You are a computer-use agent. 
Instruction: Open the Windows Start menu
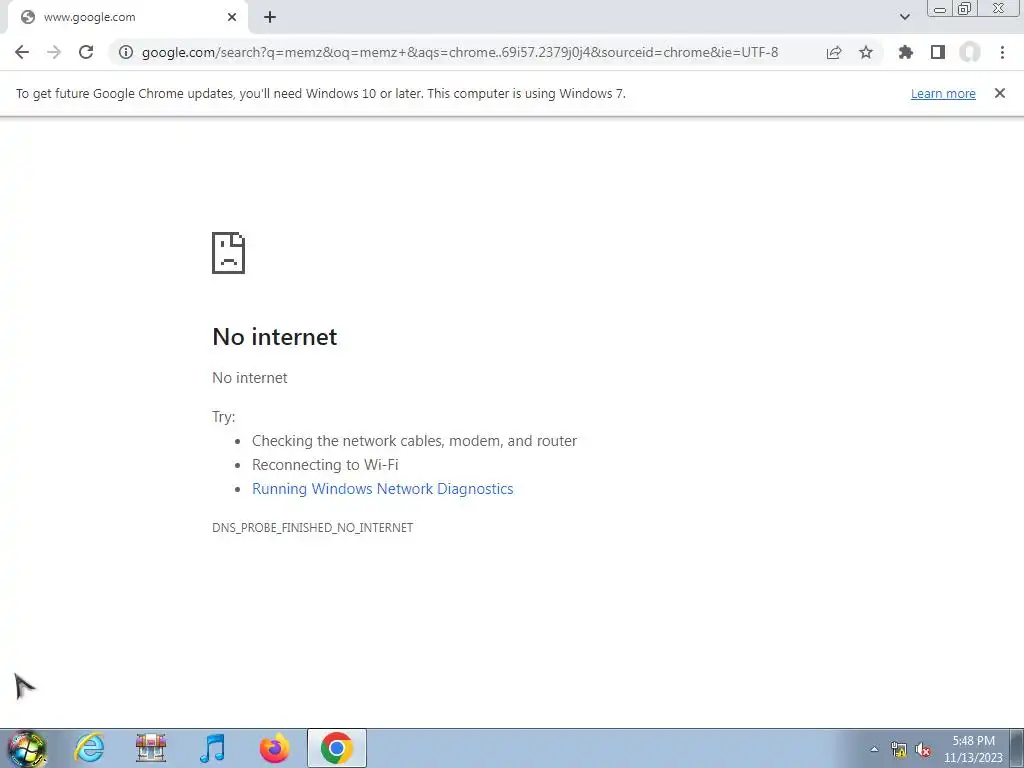[27, 748]
